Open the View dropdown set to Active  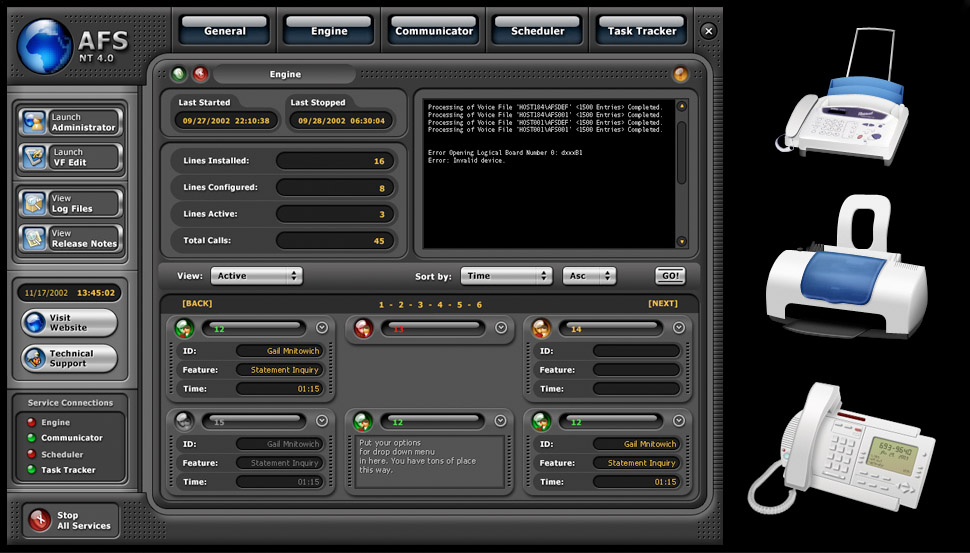pyautogui.click(x=257, y=276)
